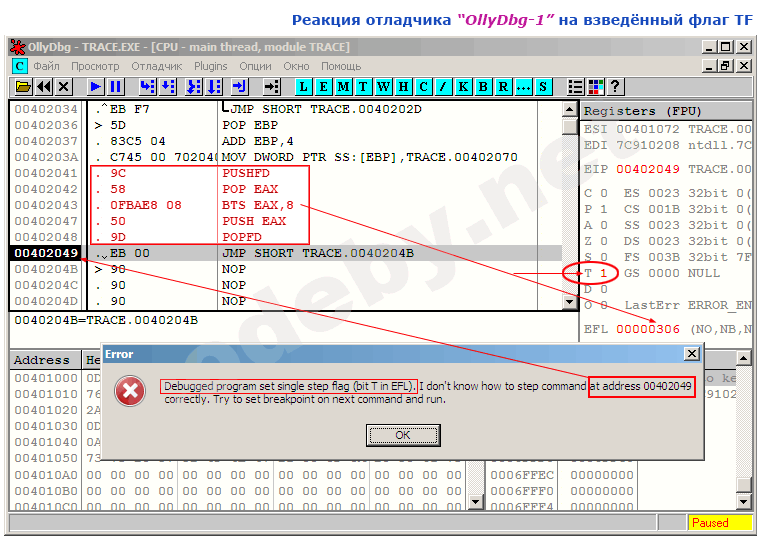This screenshot has width=764, height=542.
Task: Click stack pane scrollbar up arrow
Action: (x=743, y=359)
